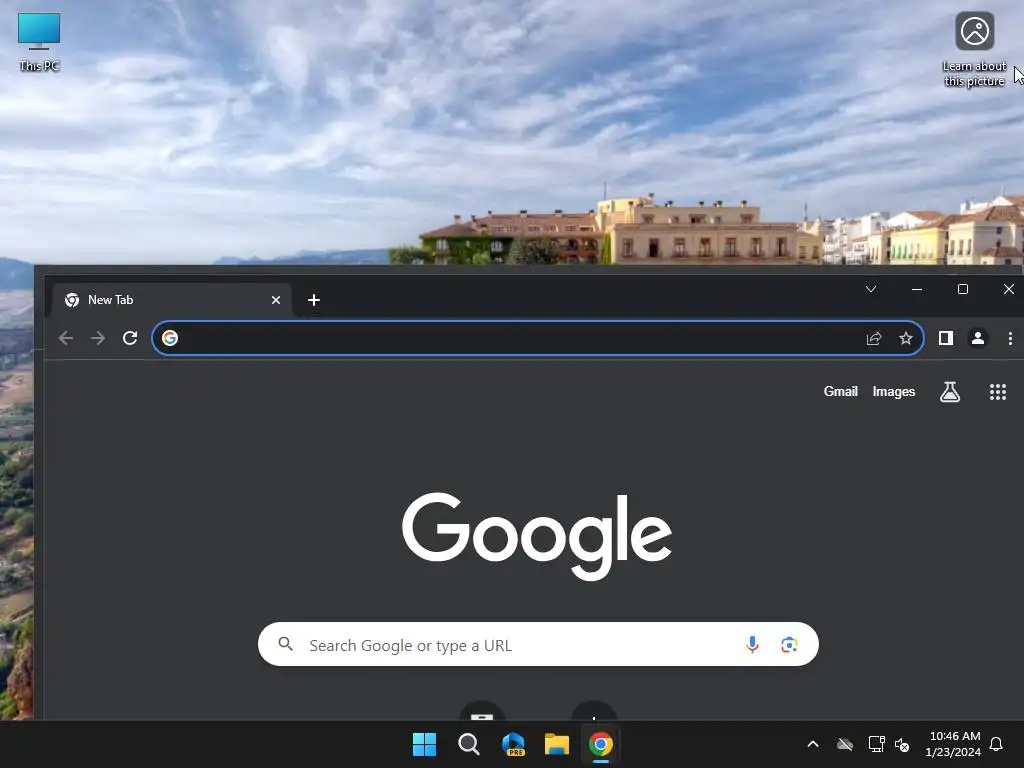Start voice search with microphone icon
Screen dimensions: 1024x768
click(x=752, y=645)
